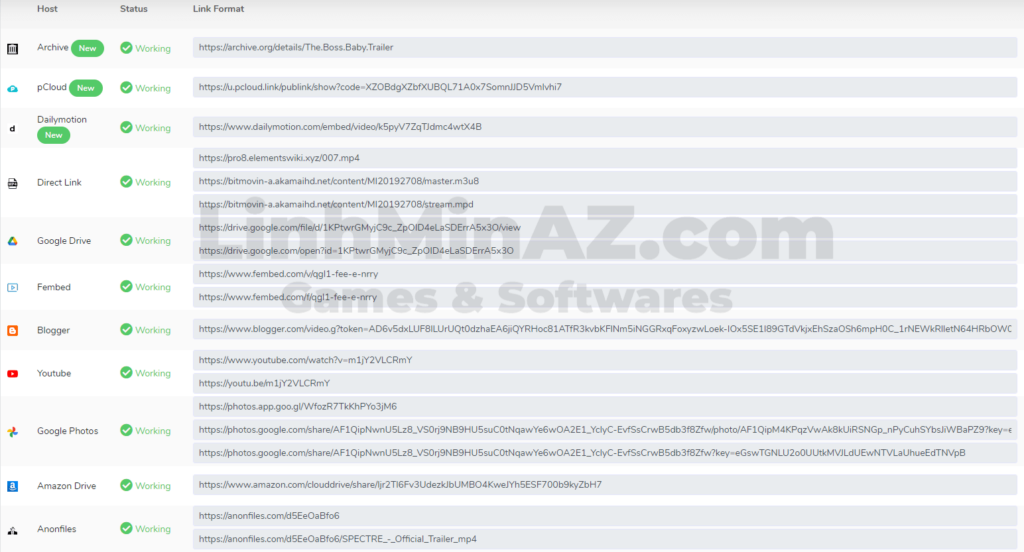This screenshot has width=1024, height=552.
Task: Click the fembed.com/f/ link field
Action: click(x=605, y=297)
